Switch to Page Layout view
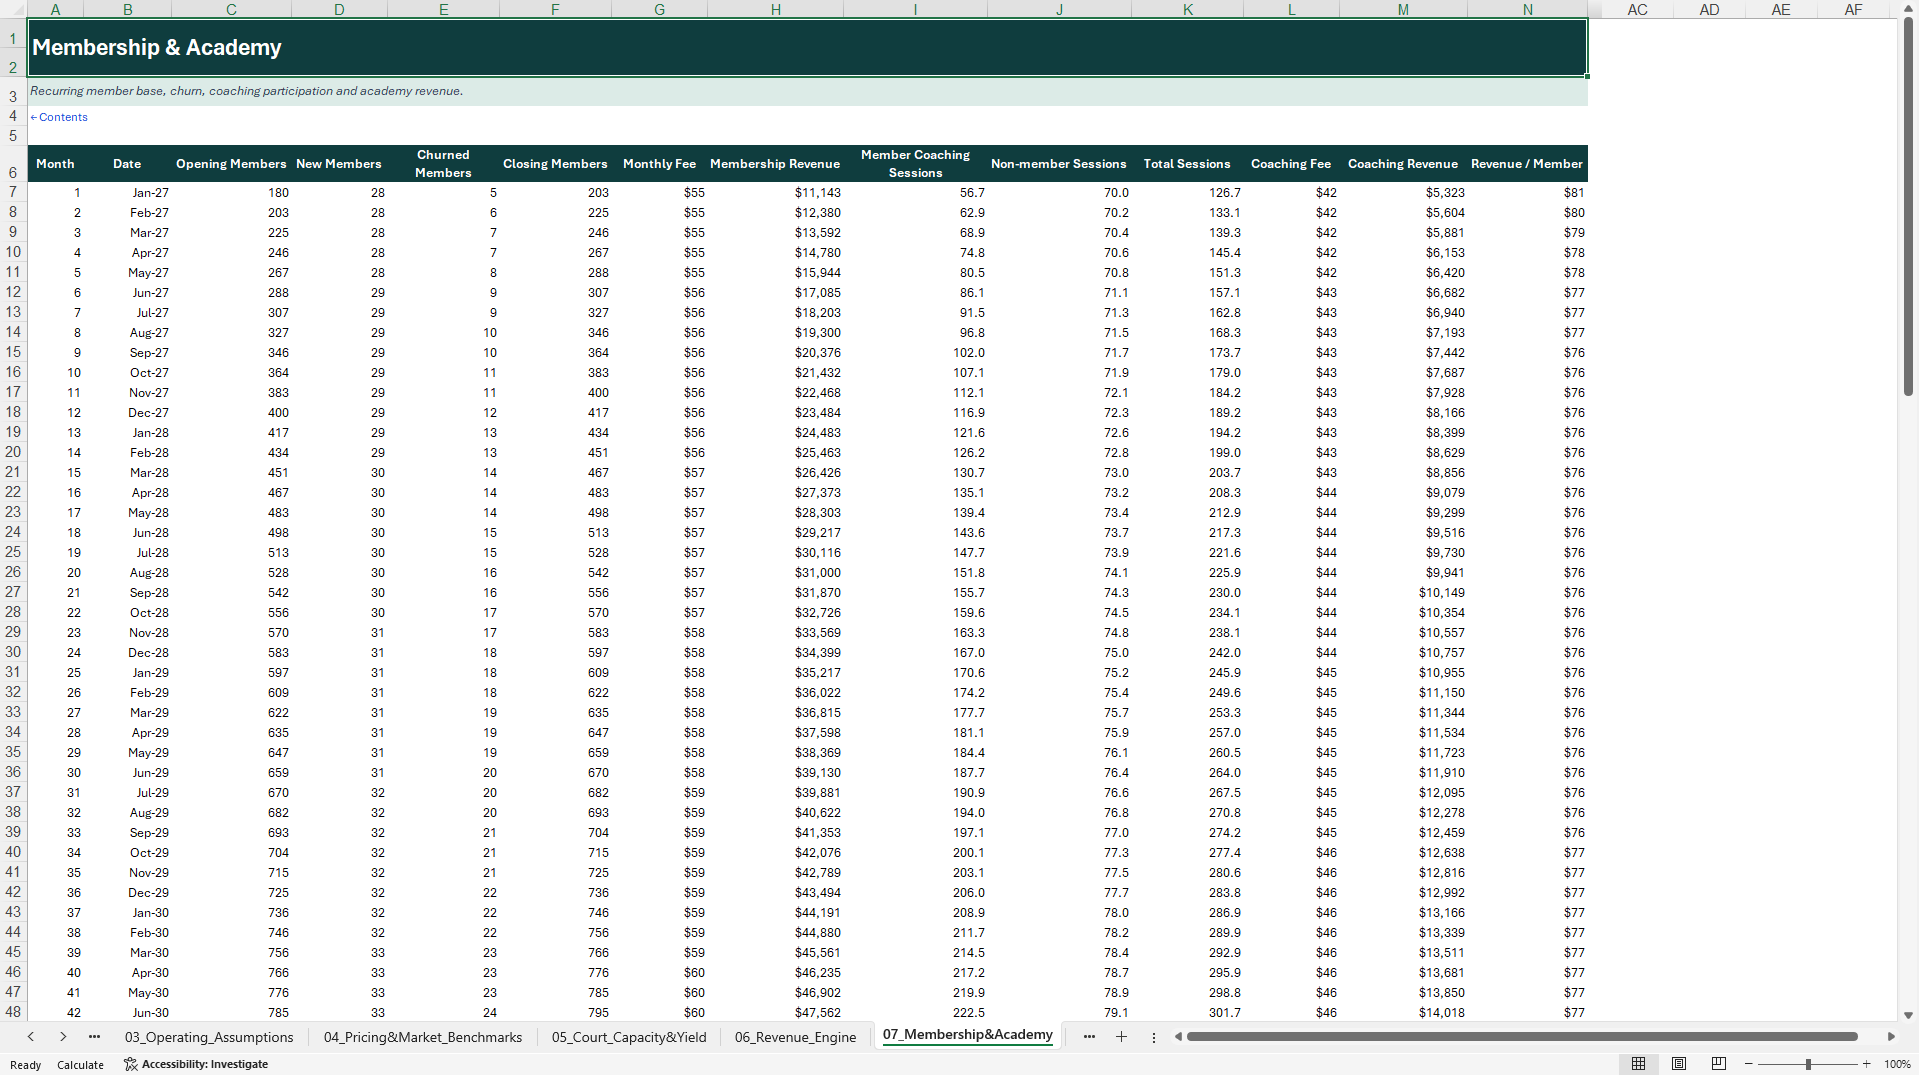The image size is (1919, 1075). click(x=1679, y=1064)
